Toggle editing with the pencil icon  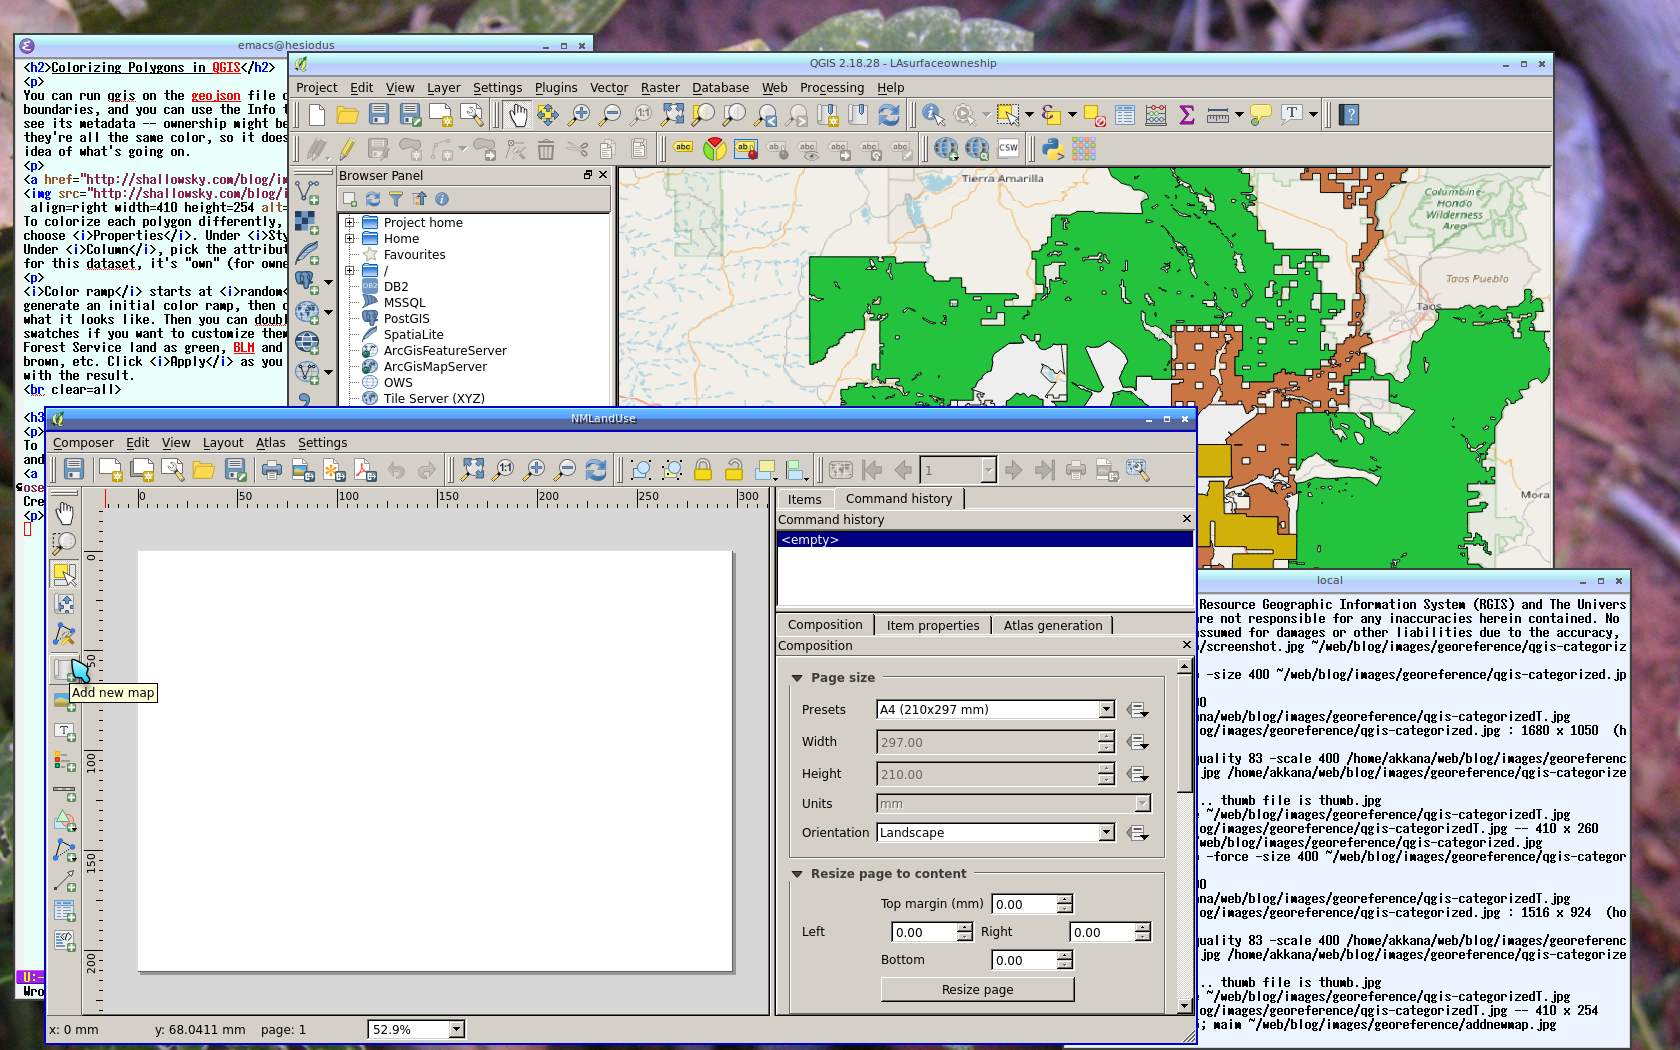pos(347,149)
